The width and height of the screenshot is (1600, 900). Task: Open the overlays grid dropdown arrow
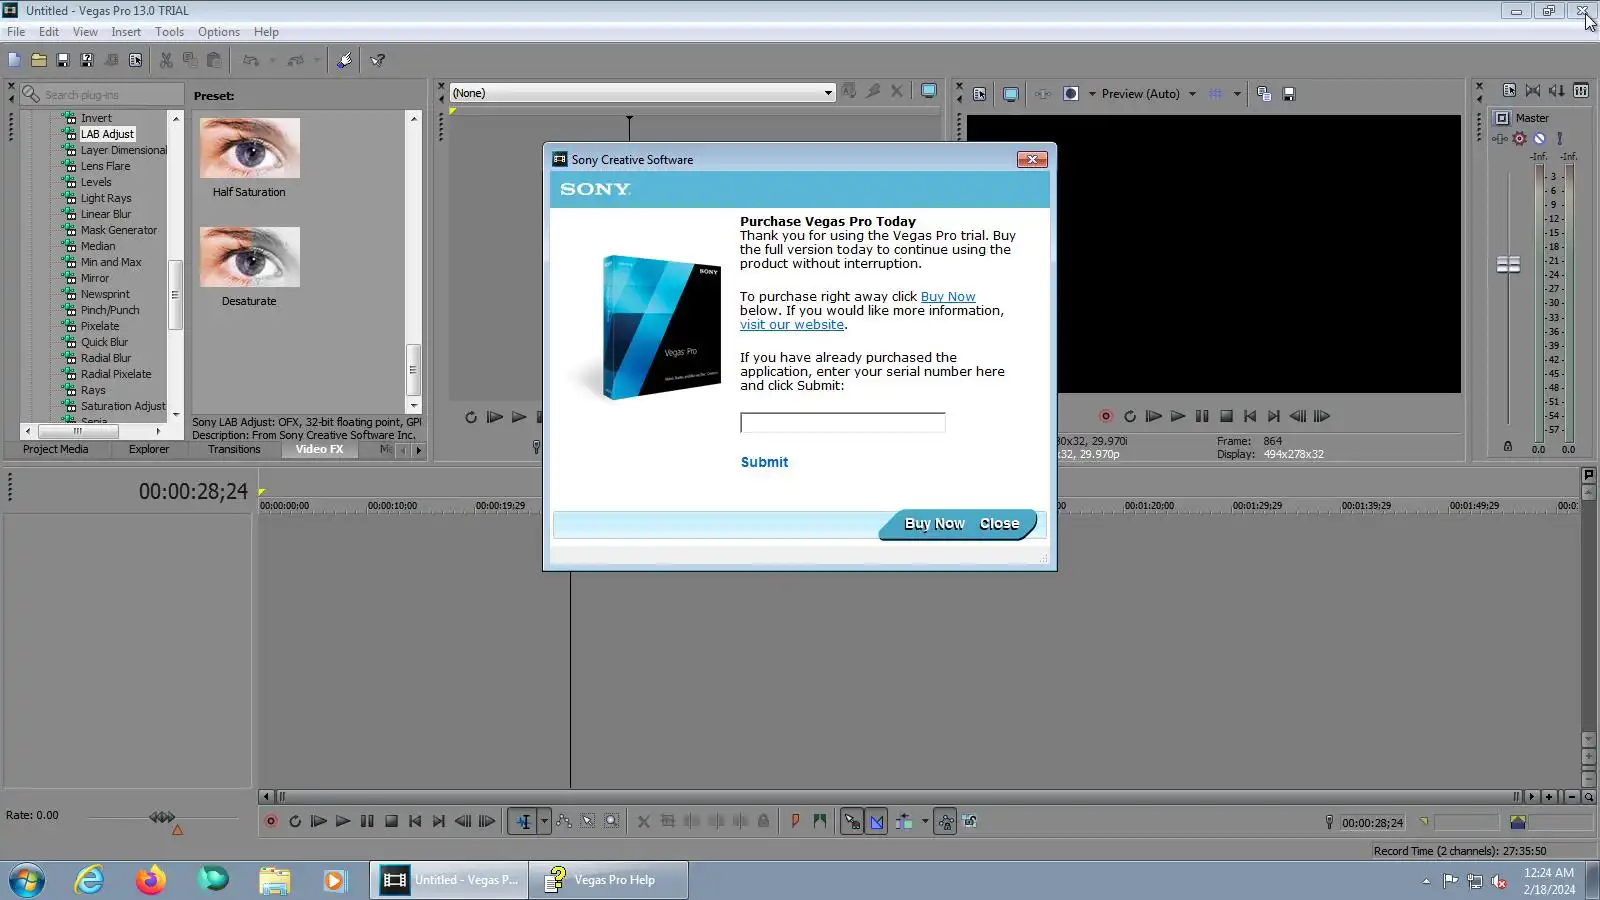1237,94
